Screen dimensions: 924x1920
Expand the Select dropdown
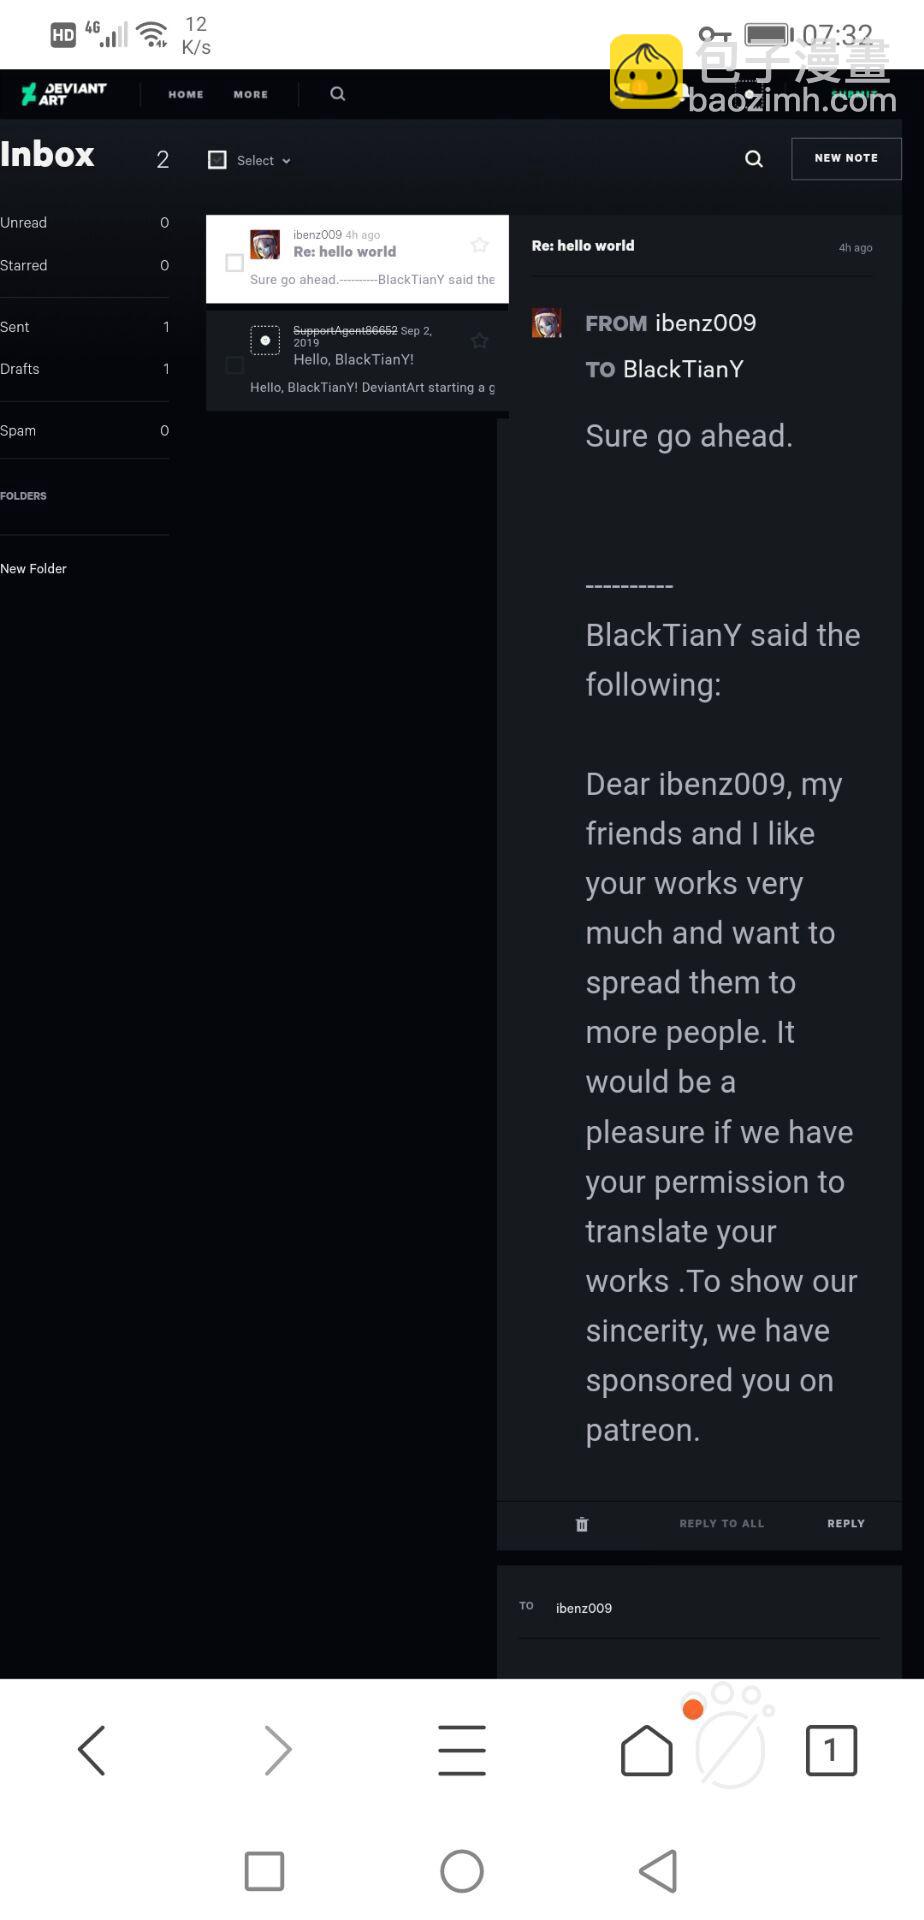tap(264, 160)
